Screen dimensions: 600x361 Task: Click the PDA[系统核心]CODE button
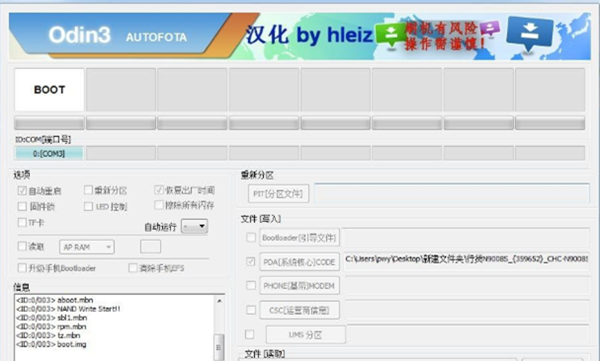299,262
